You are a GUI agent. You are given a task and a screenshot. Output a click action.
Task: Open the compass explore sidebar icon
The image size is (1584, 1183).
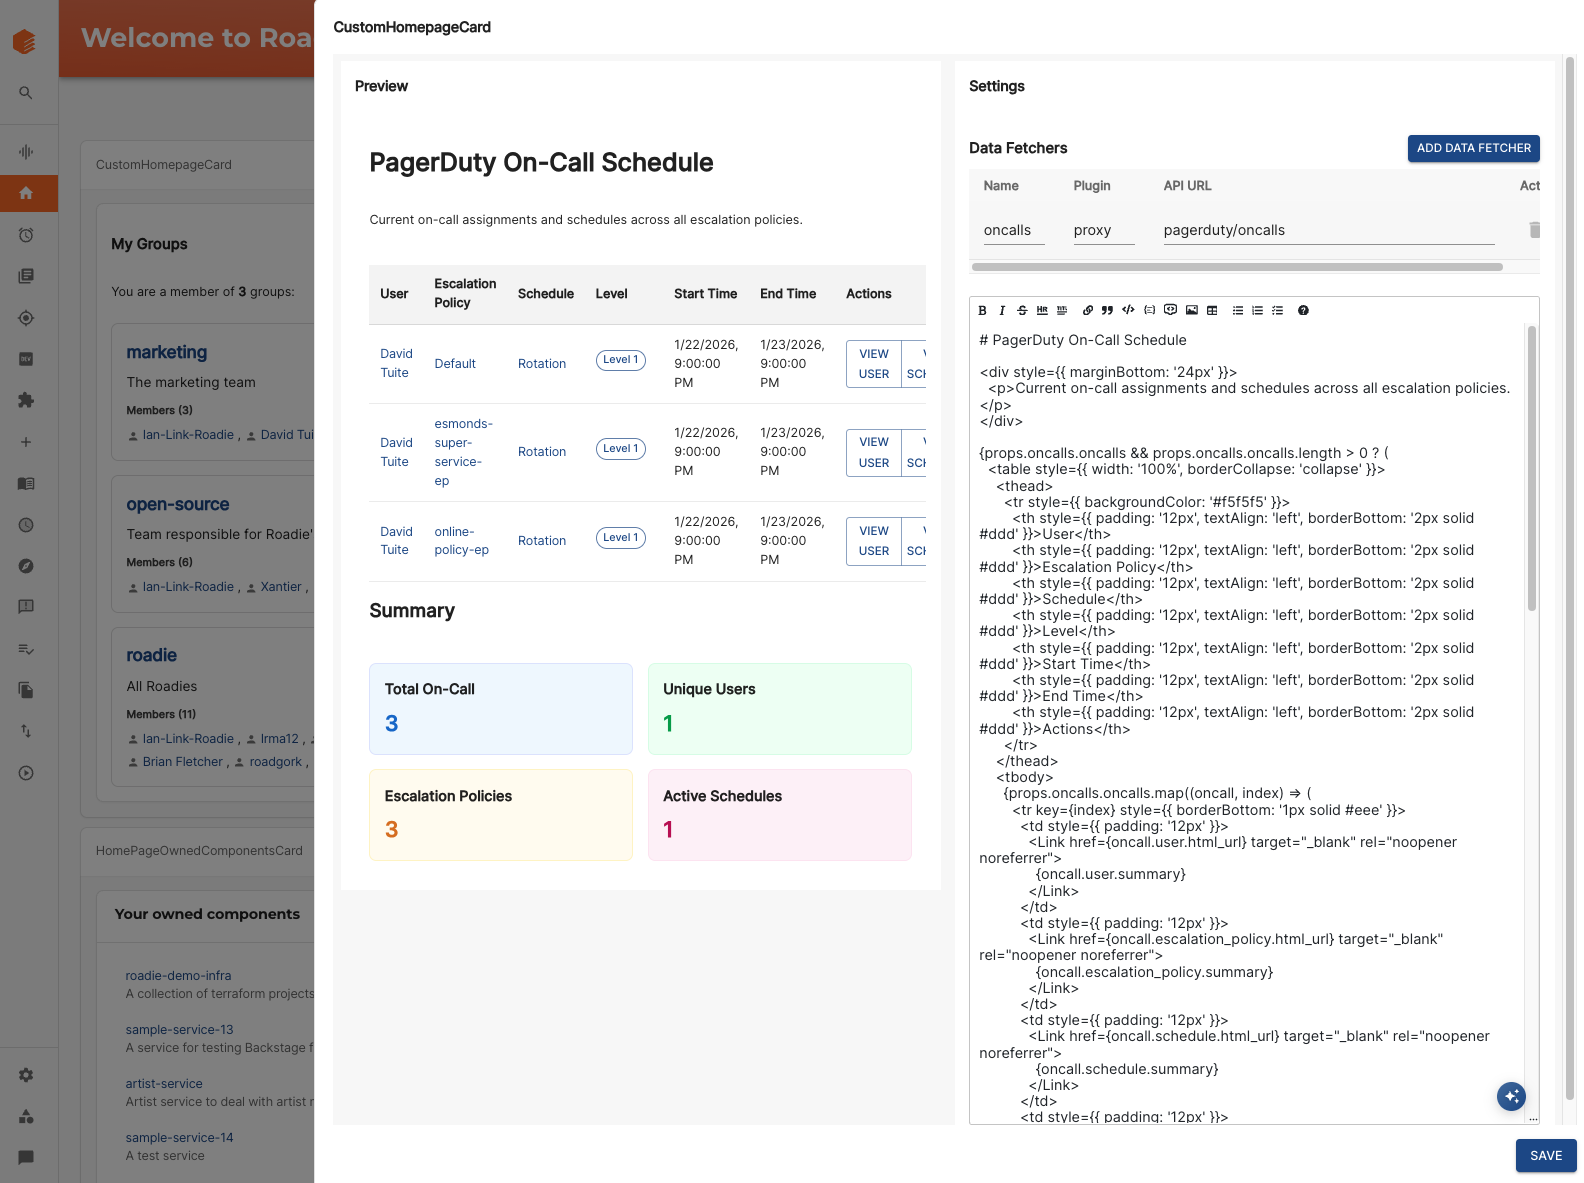26,566
